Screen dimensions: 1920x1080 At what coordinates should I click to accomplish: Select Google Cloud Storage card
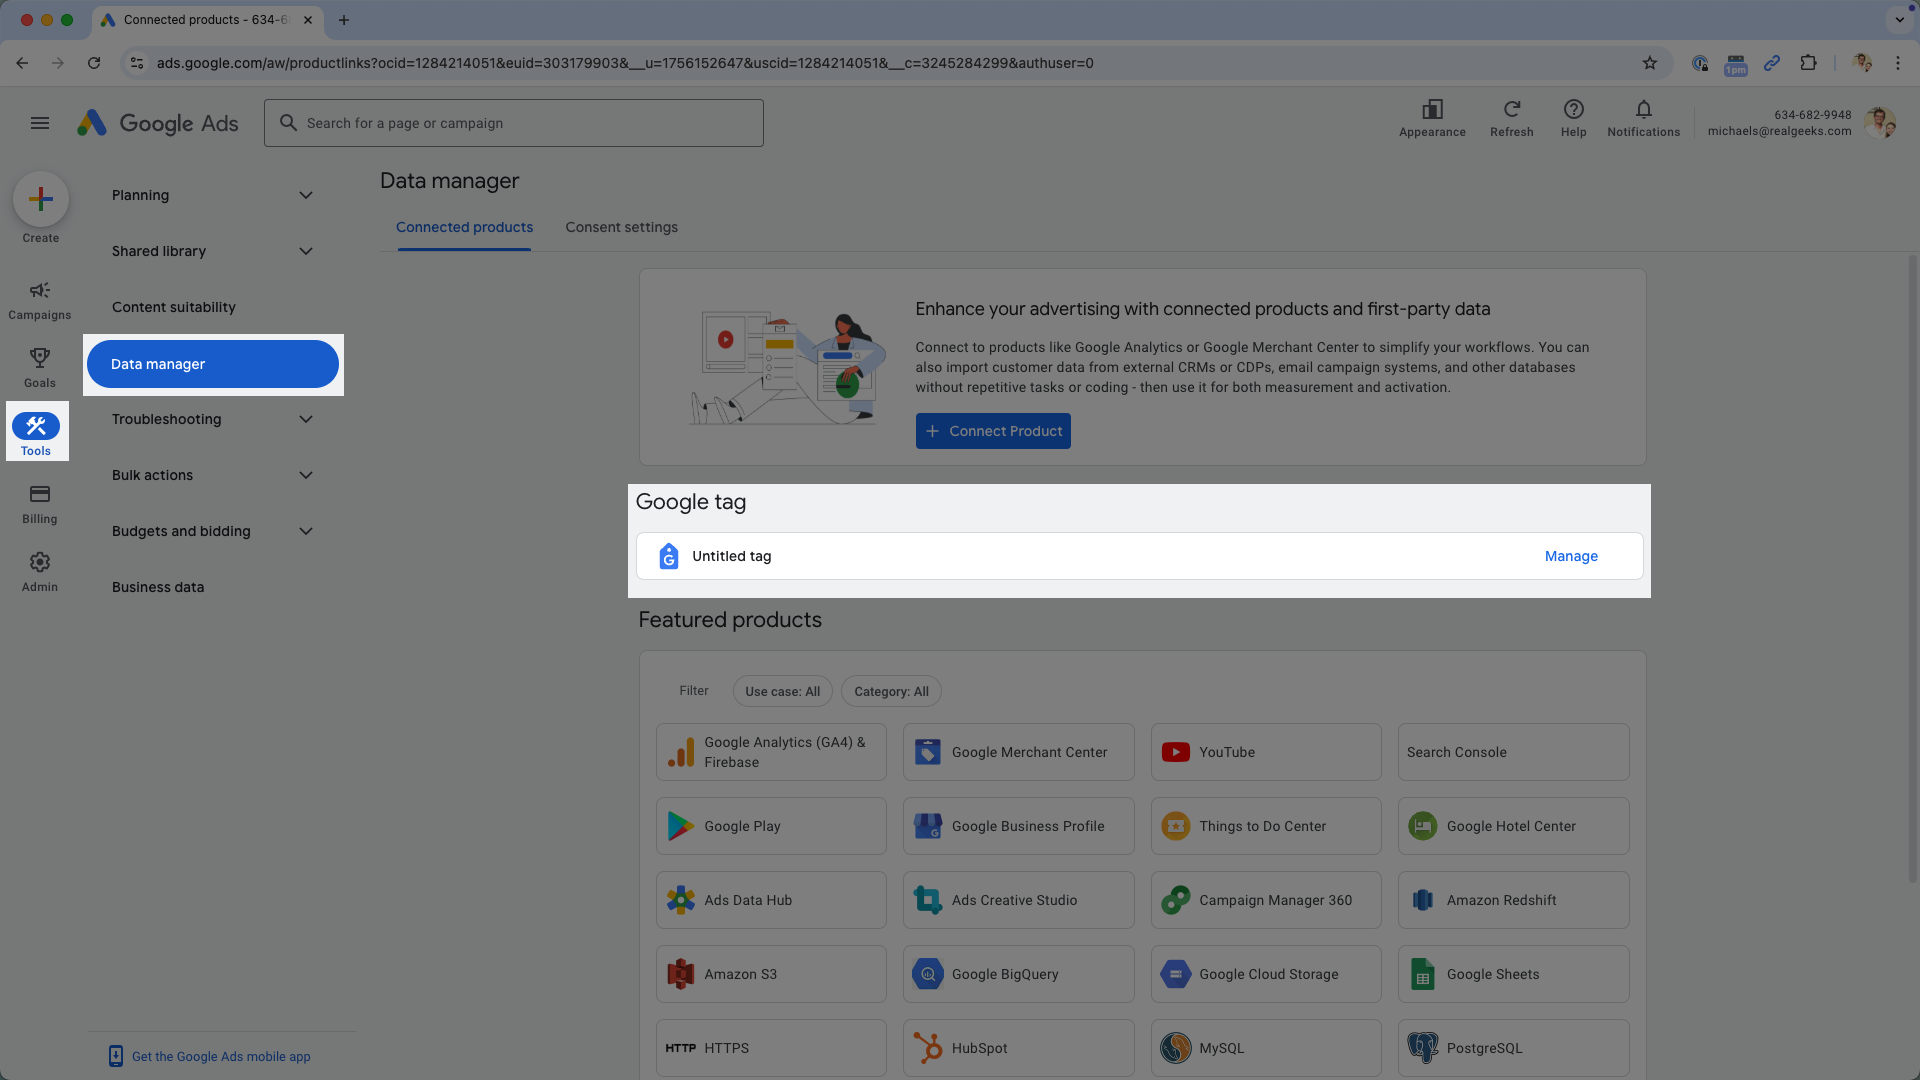coord(1266,974)
